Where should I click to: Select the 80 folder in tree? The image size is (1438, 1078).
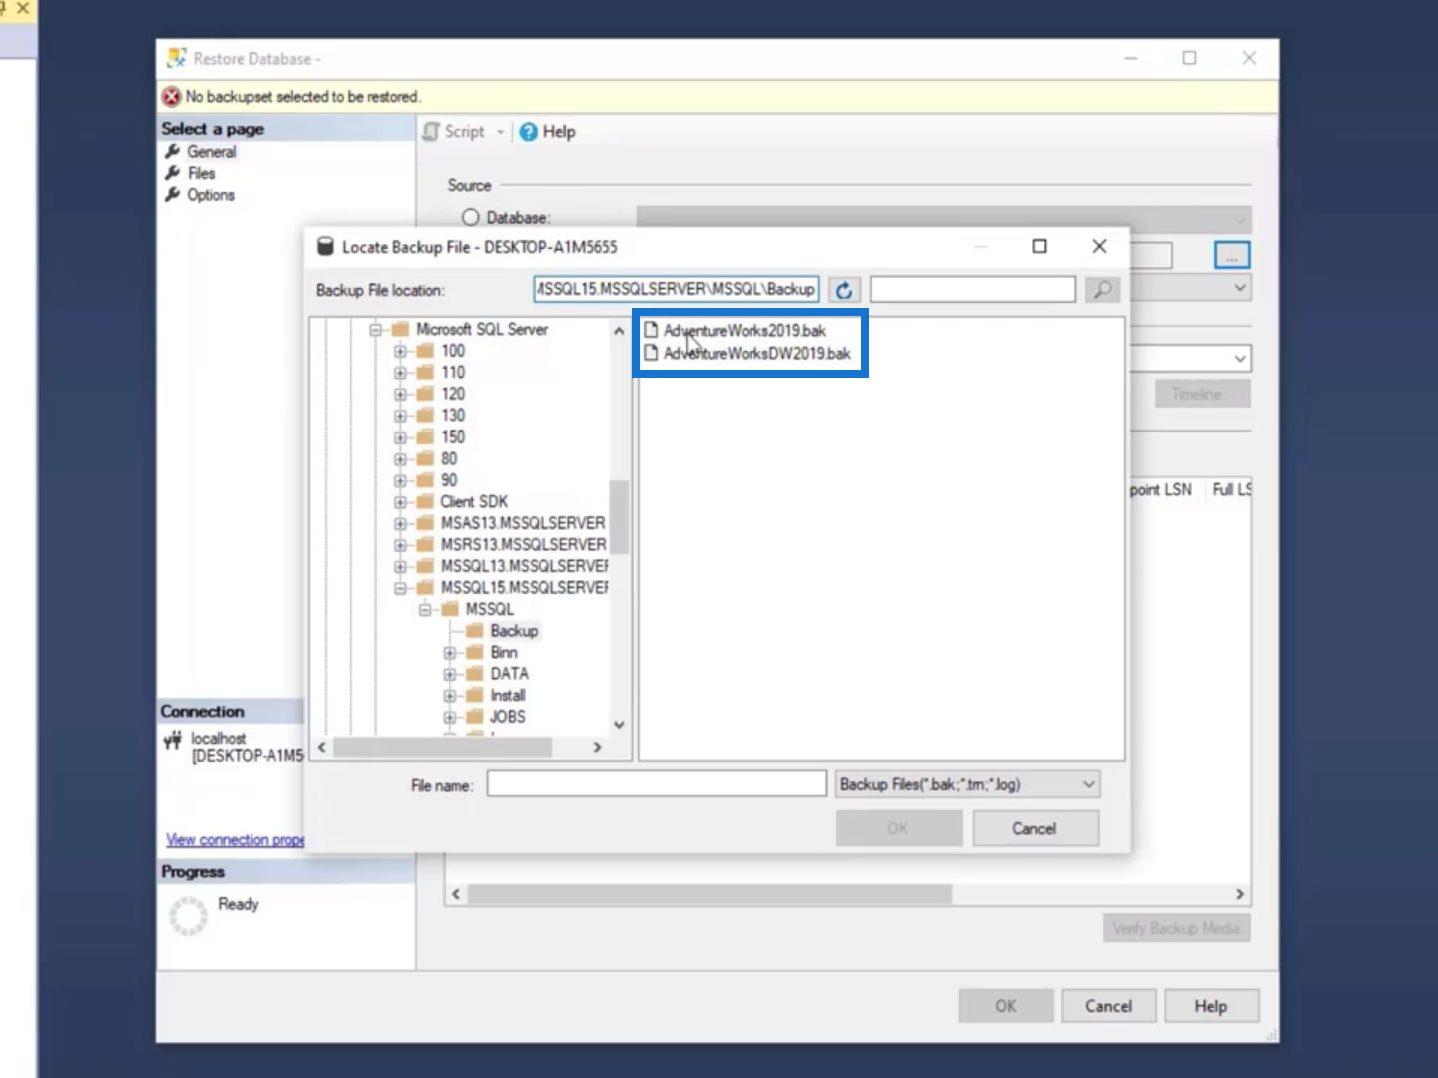(x=448, y=459)
